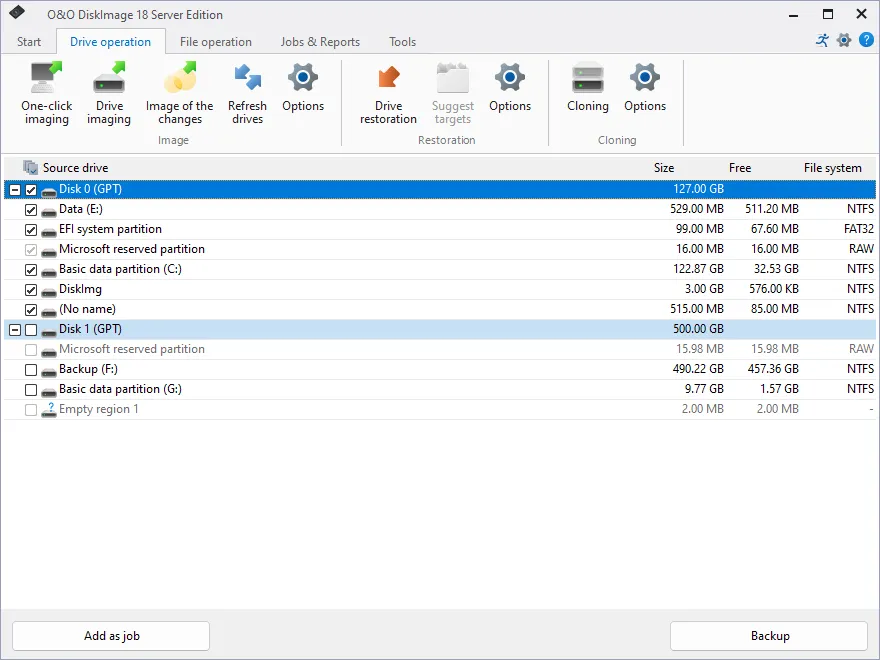This screenshot has height=660, width=880.
Task: Open Drive imaging tool
Action: (109, 93)
